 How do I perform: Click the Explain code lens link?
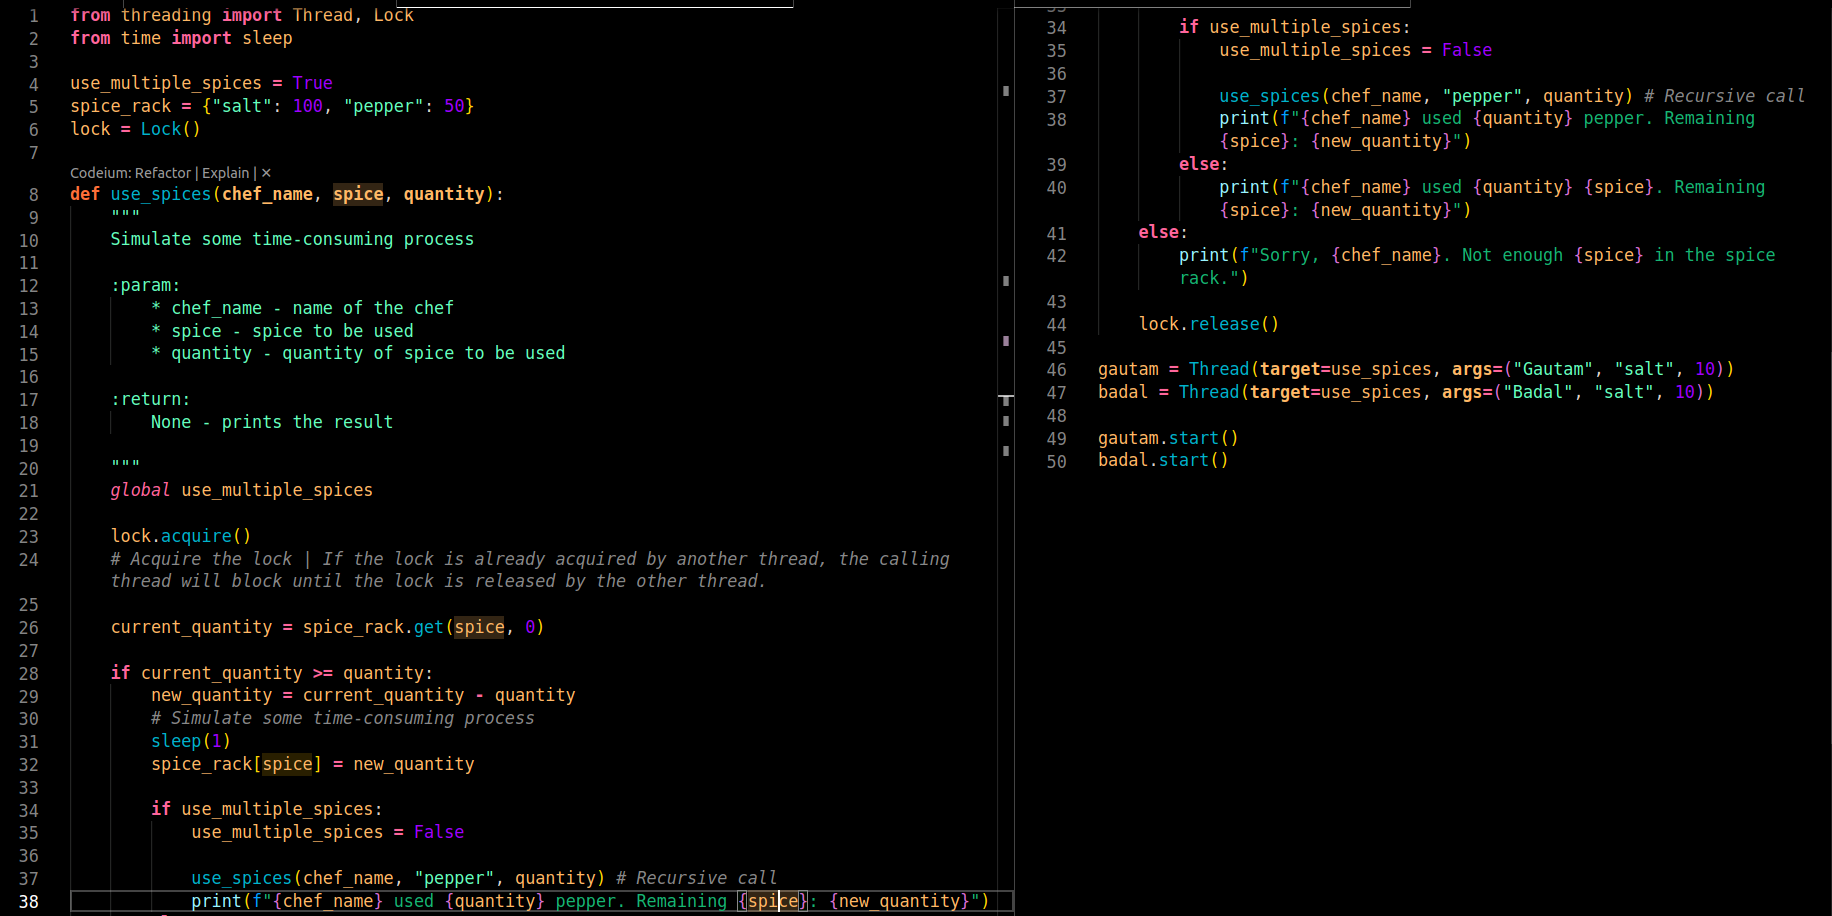point(225,173)
